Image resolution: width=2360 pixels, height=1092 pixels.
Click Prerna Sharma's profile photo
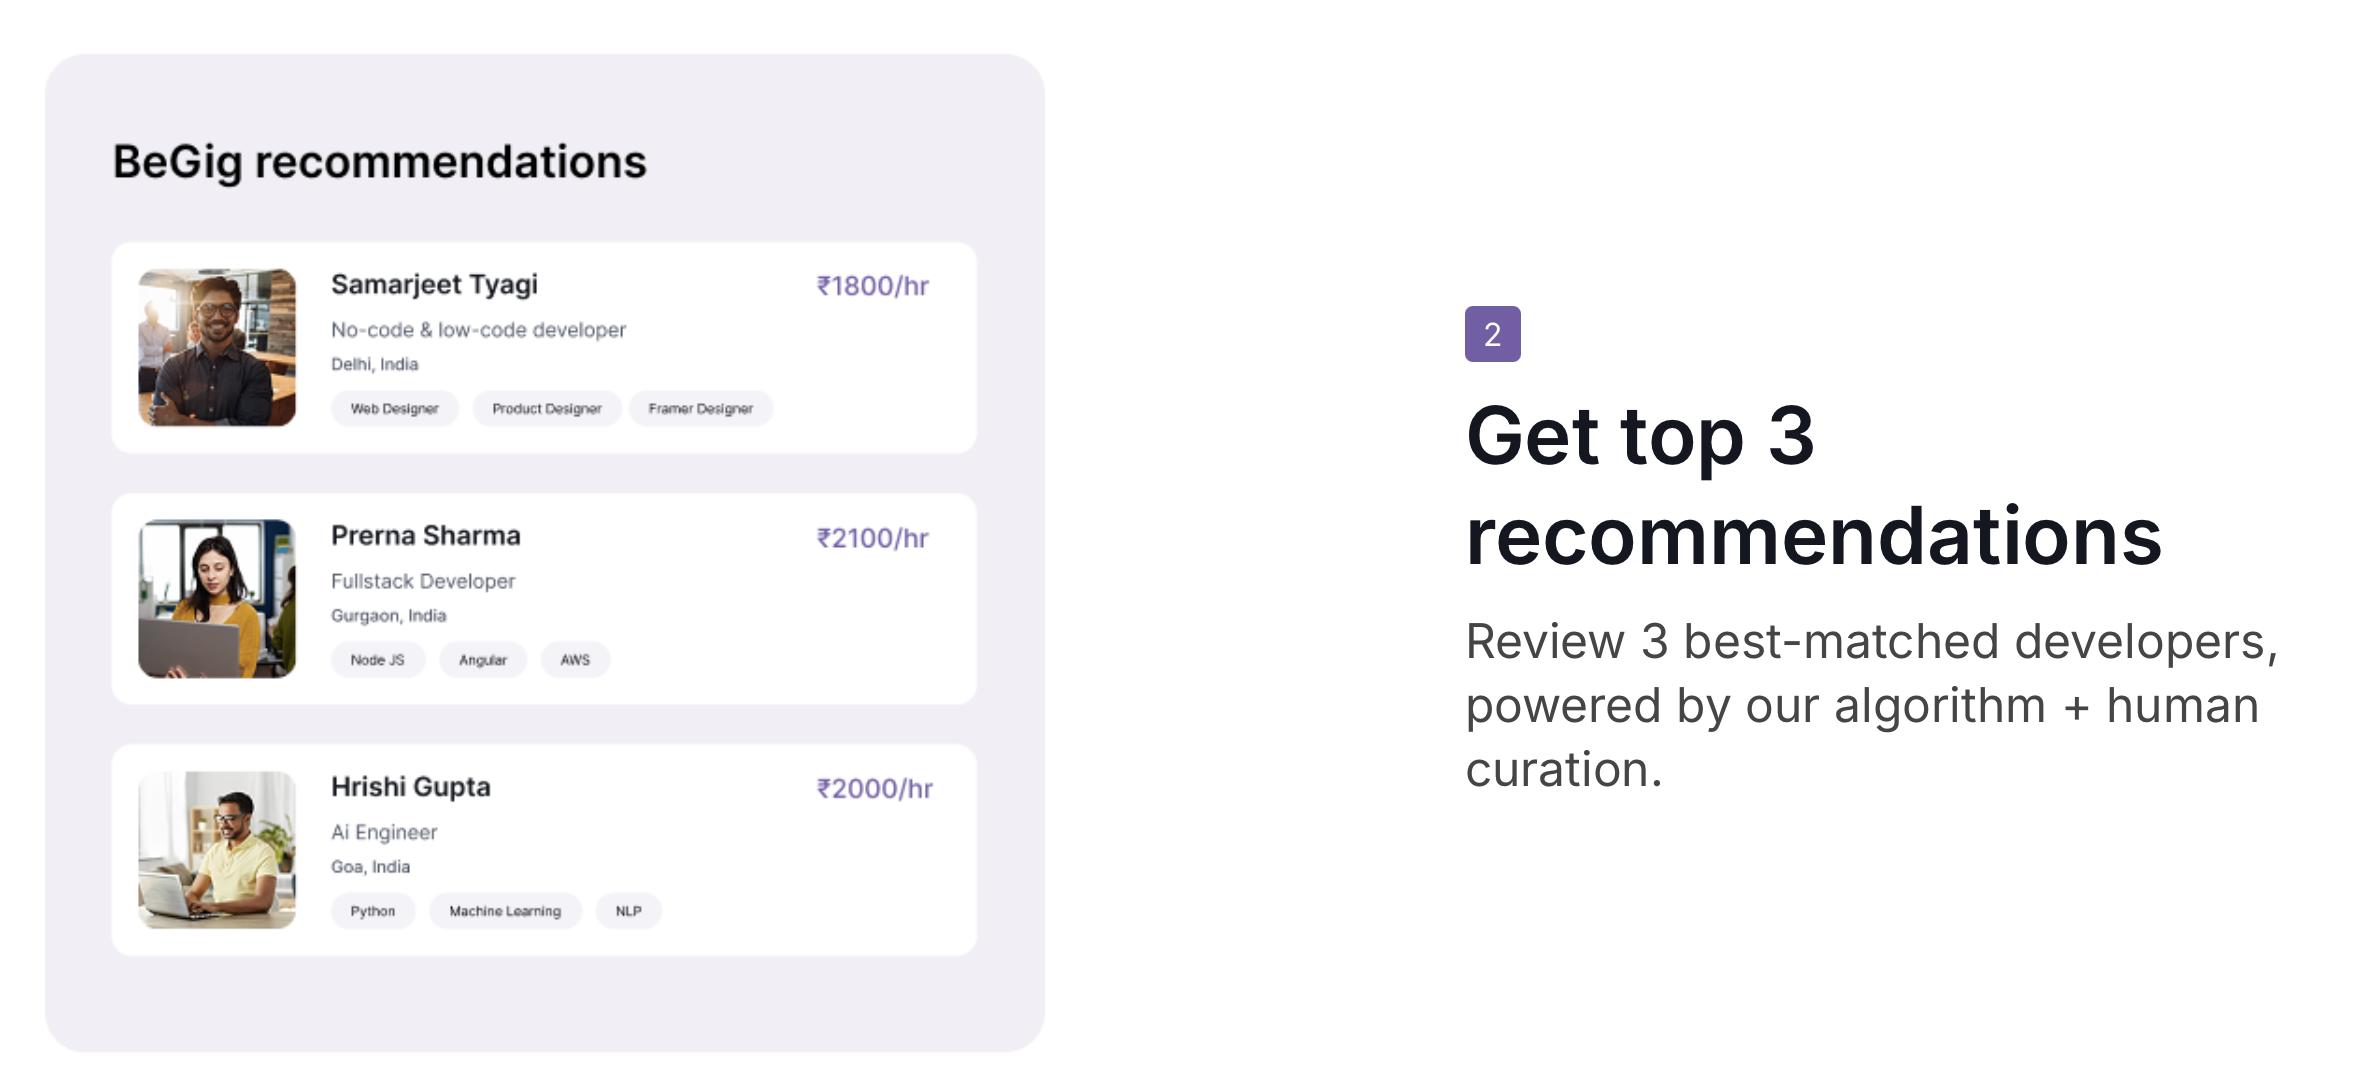(217, 598)
